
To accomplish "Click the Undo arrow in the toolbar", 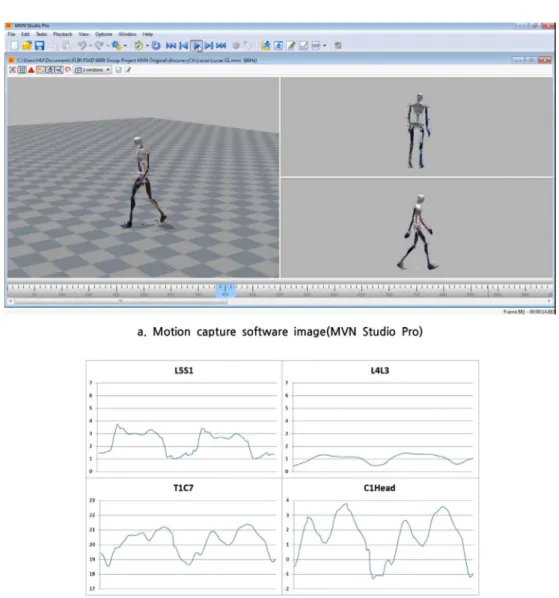I will [82, 46].
